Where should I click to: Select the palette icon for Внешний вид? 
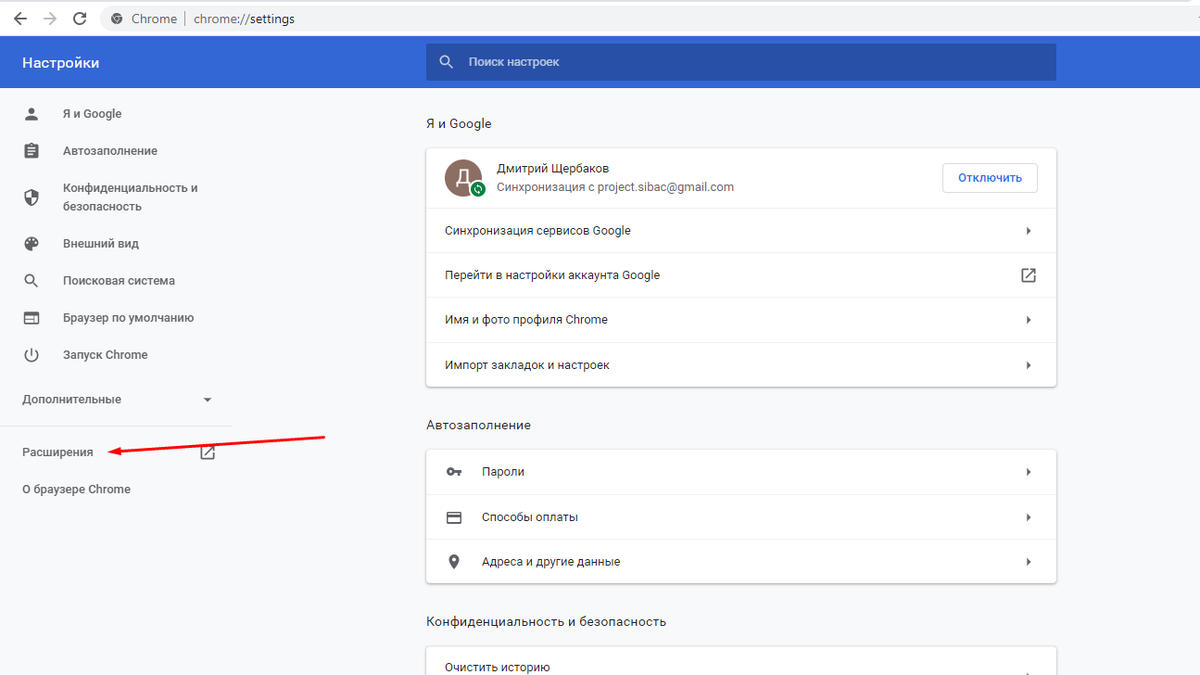click(30, 243)
